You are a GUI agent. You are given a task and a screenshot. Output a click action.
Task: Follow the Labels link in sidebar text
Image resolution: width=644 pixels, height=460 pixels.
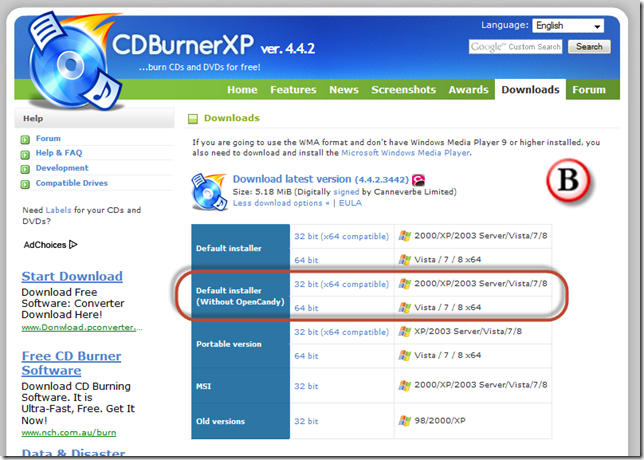58,210
